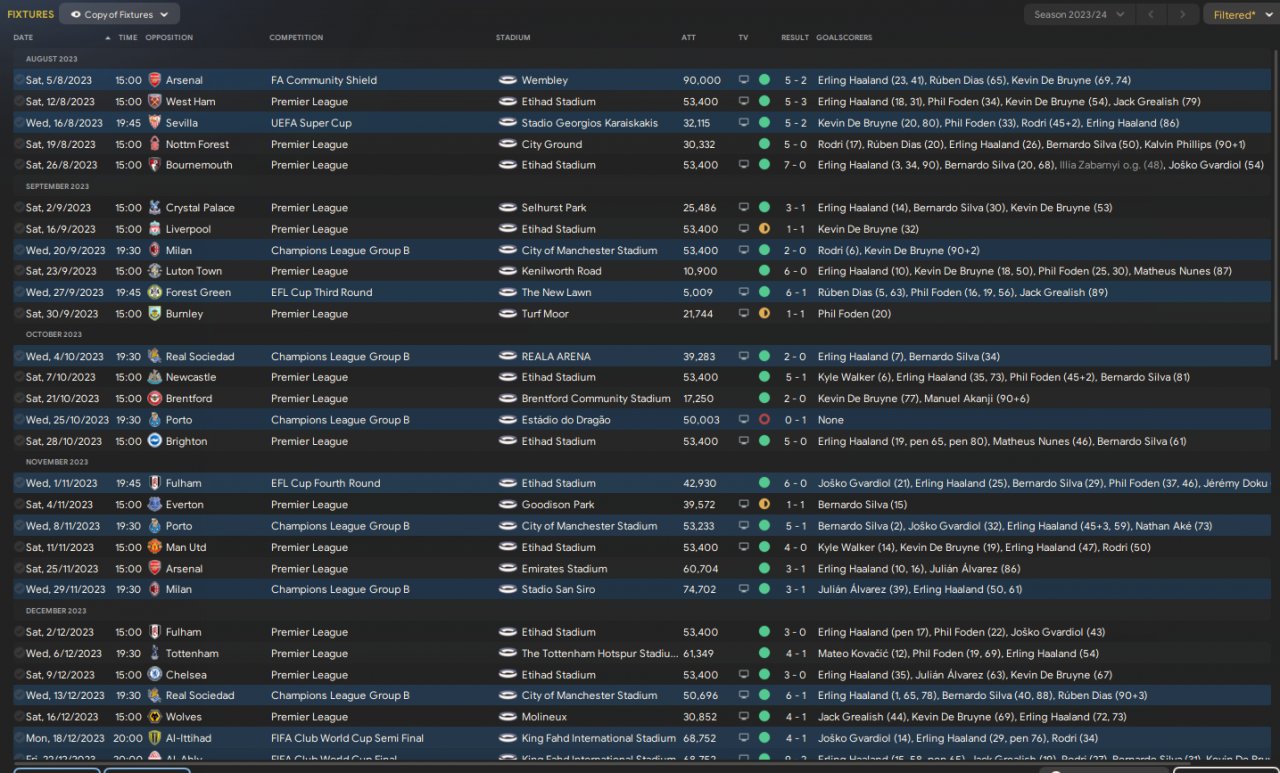Click the Wolves club badge
The width and height of the screenshot is (1280, 773).
click(154, 717)
